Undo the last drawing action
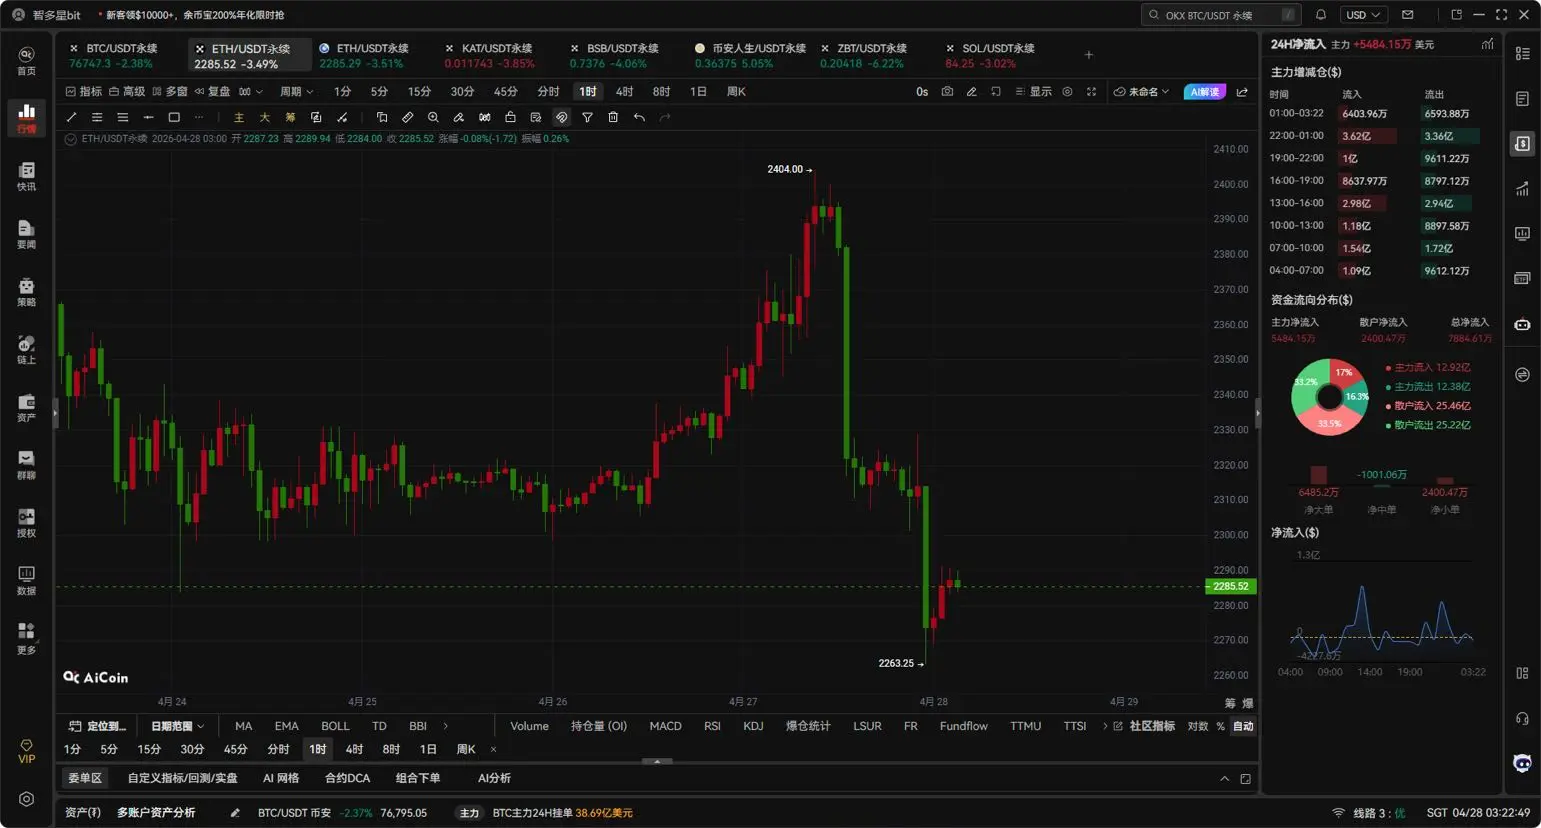Image resolution: width=1541 pixels, height=828 pixels. click(x=639, y=117)
